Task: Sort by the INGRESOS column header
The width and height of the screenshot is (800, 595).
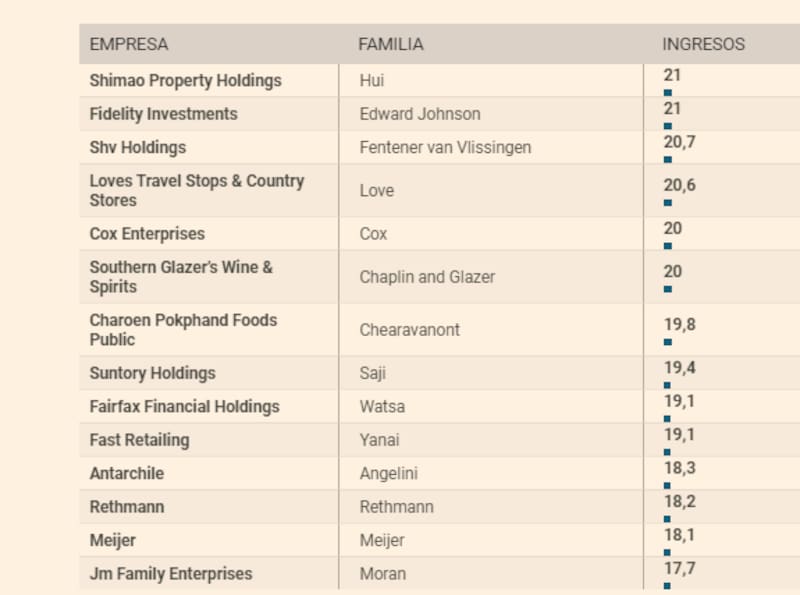Action: [x=703, y=44]
